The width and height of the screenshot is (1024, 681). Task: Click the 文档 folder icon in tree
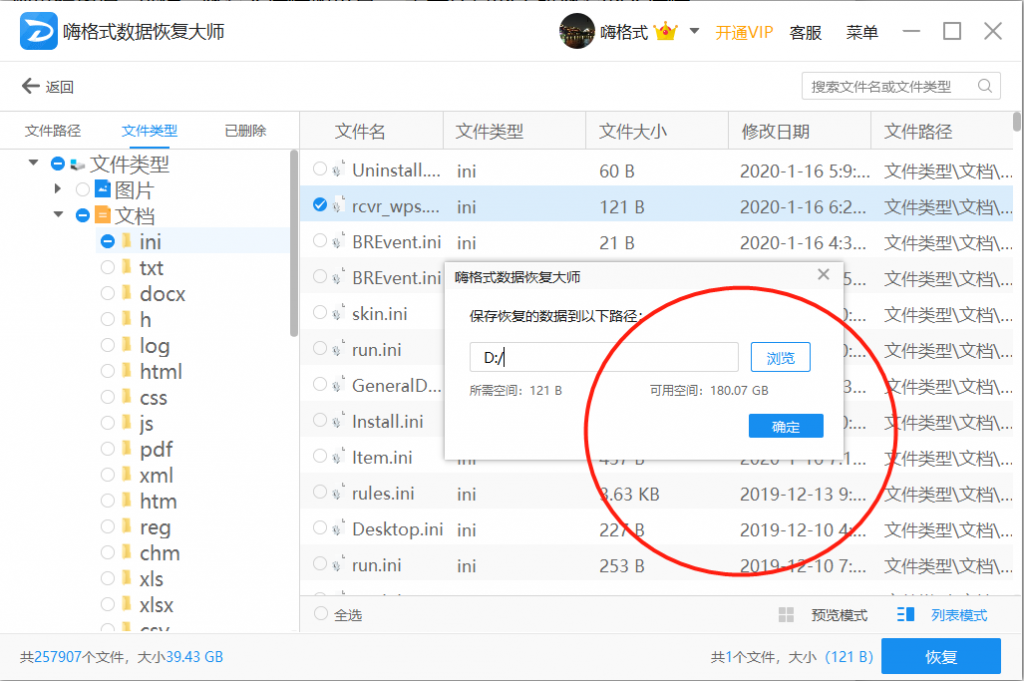[103, 215]
